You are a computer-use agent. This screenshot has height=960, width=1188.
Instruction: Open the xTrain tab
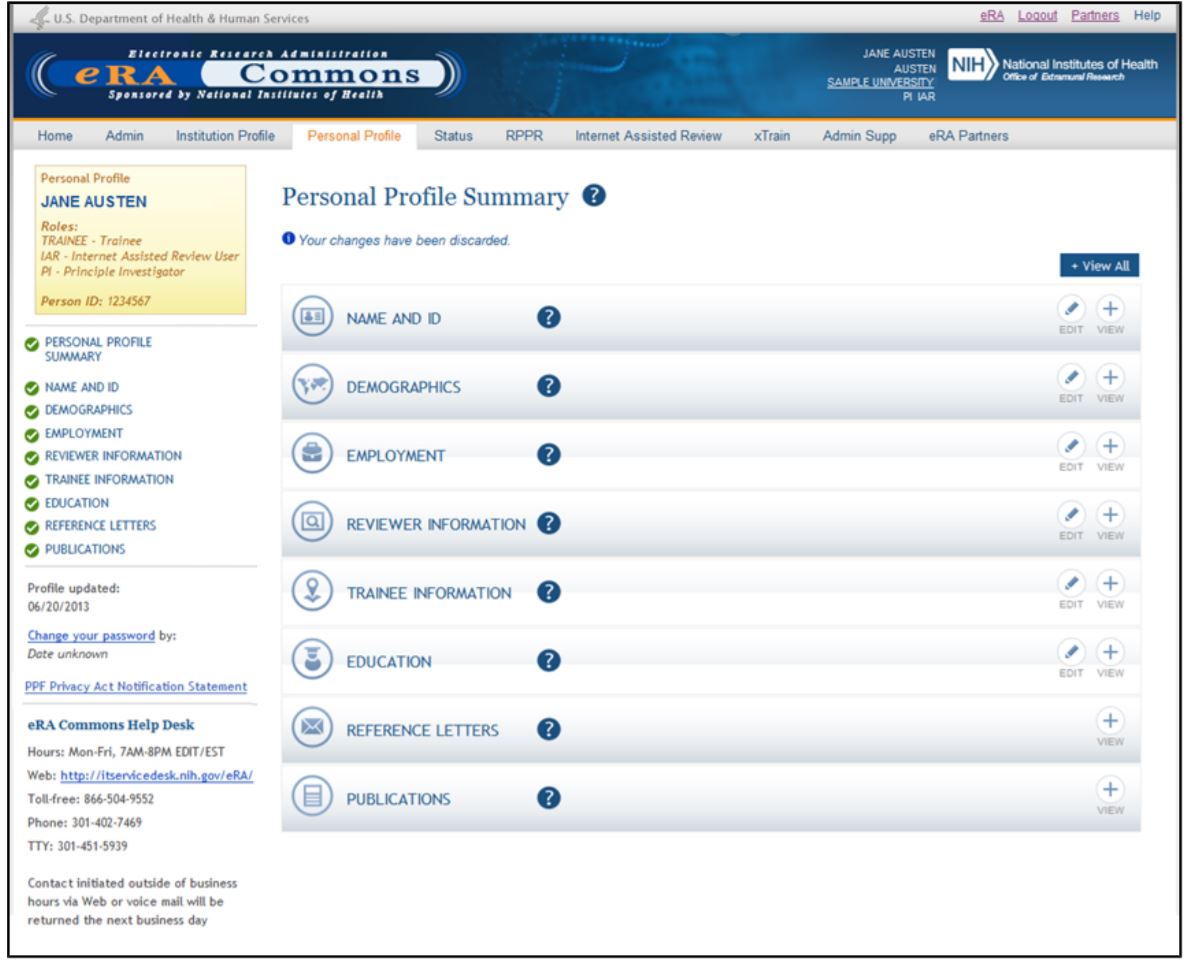click(x=771, y=136)
